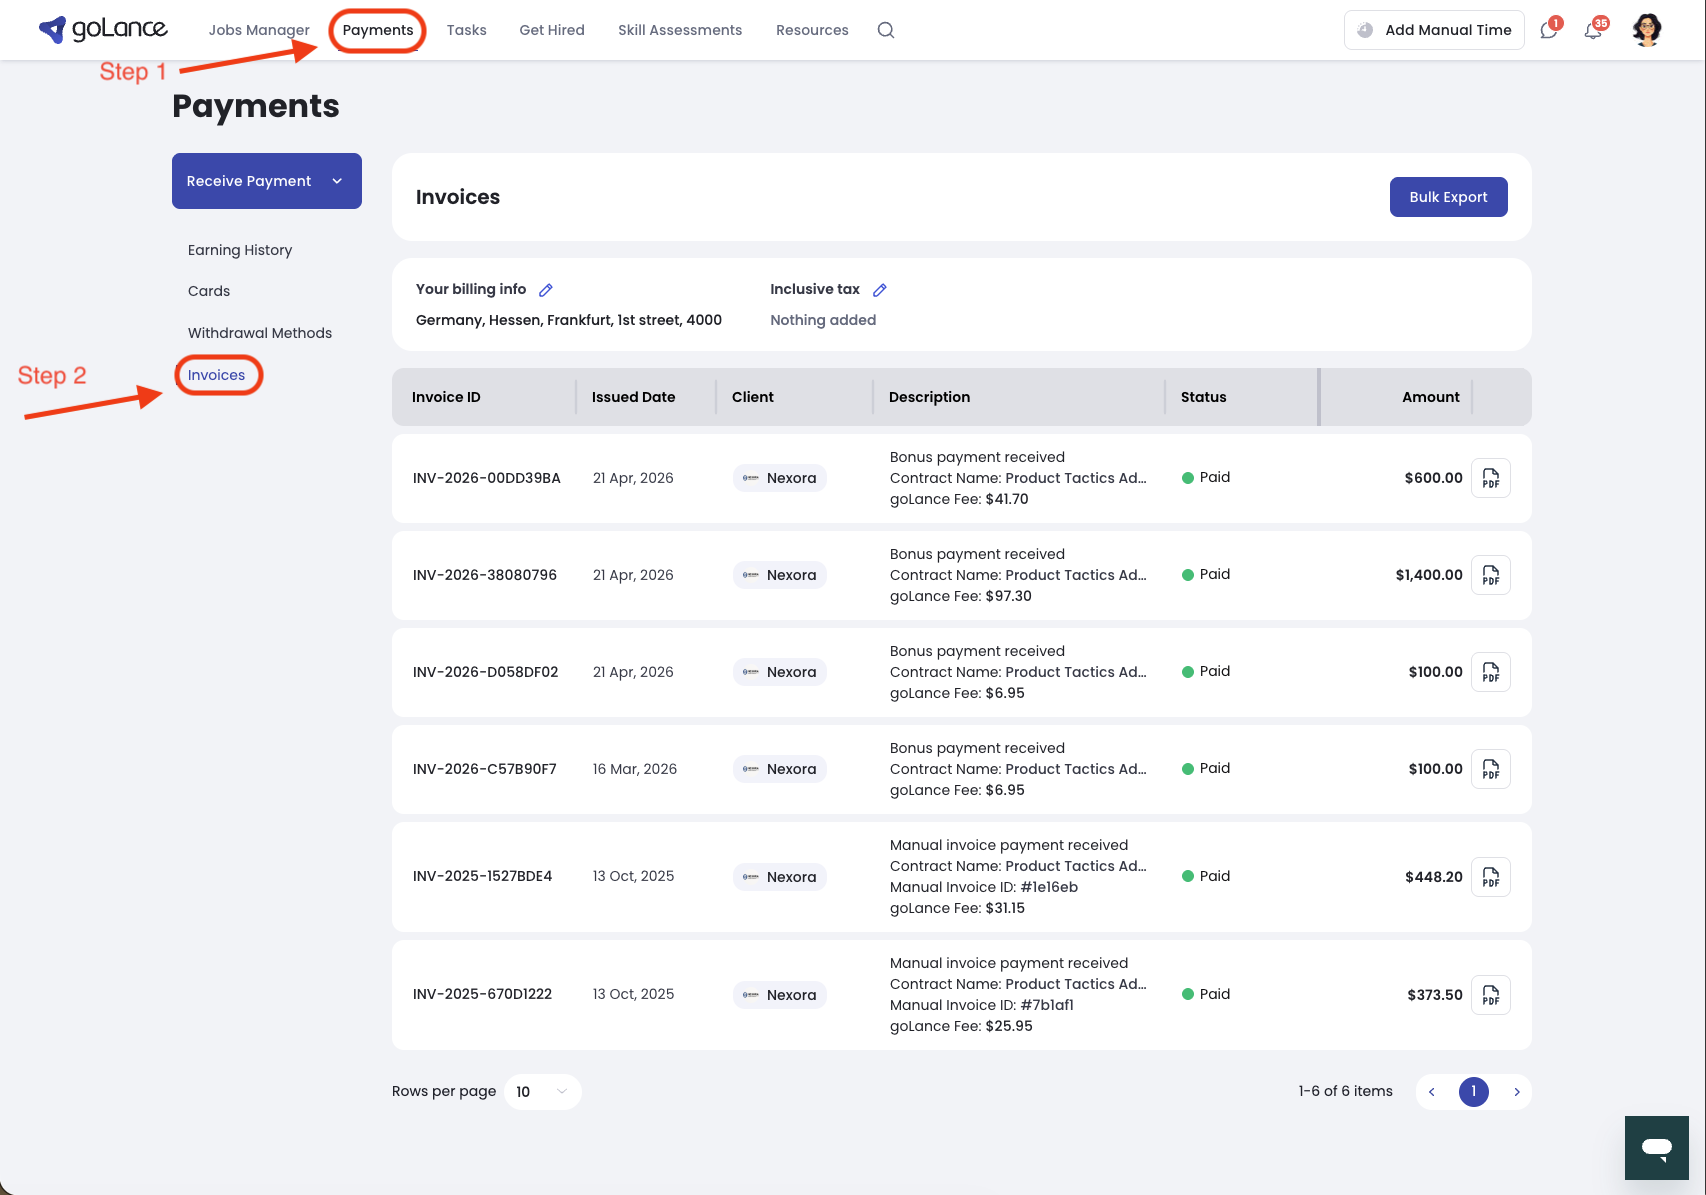1706x1195 pixels.
Task: Click the Add Manual Time button
Action: [1434, 30]
